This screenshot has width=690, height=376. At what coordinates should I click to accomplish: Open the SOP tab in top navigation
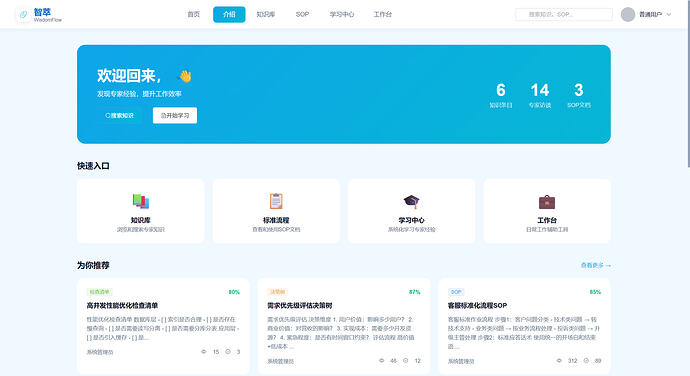pyautogui.click(x=302, y=15)
